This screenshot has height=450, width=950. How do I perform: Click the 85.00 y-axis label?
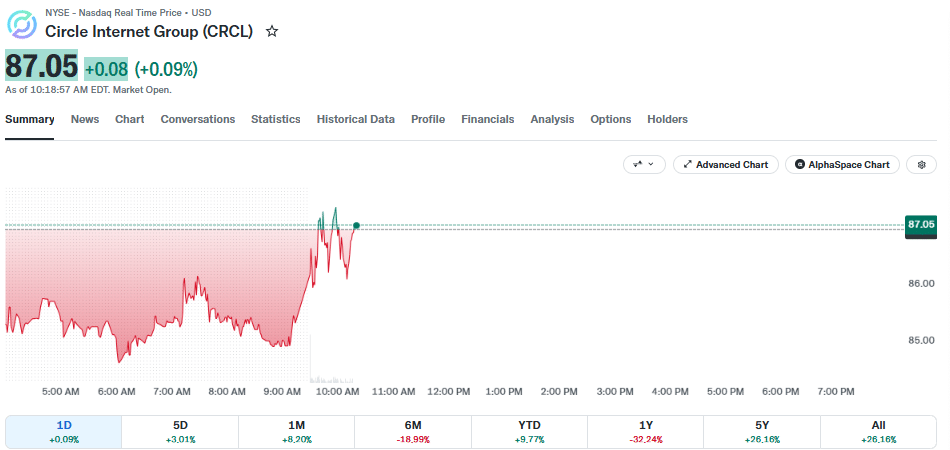(x=920, y=340)
